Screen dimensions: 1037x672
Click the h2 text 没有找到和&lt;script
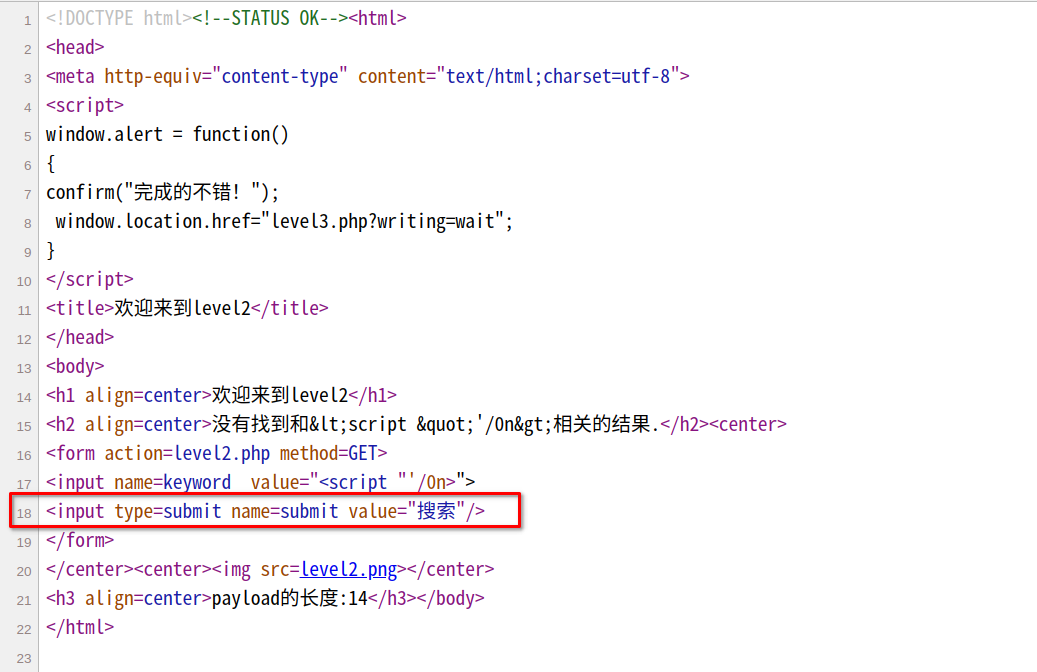click(310, 424)
